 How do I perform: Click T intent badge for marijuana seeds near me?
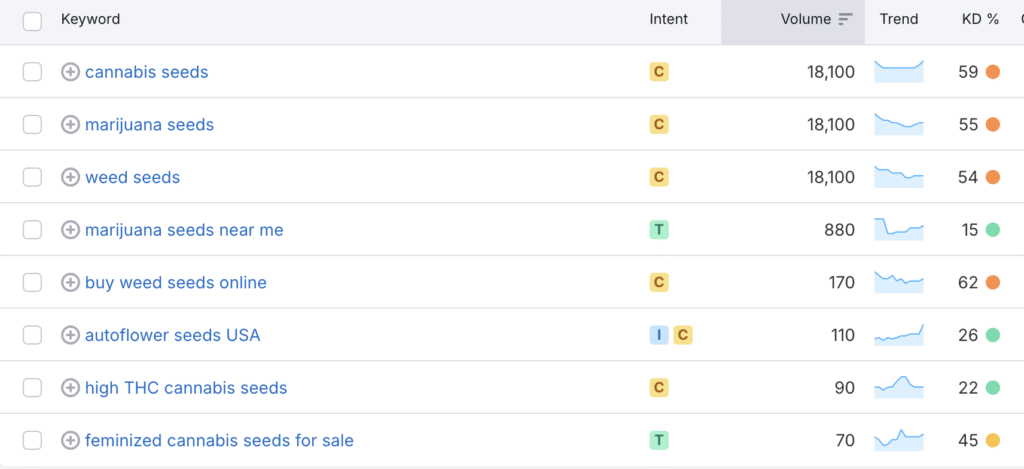tap(659, 230)
